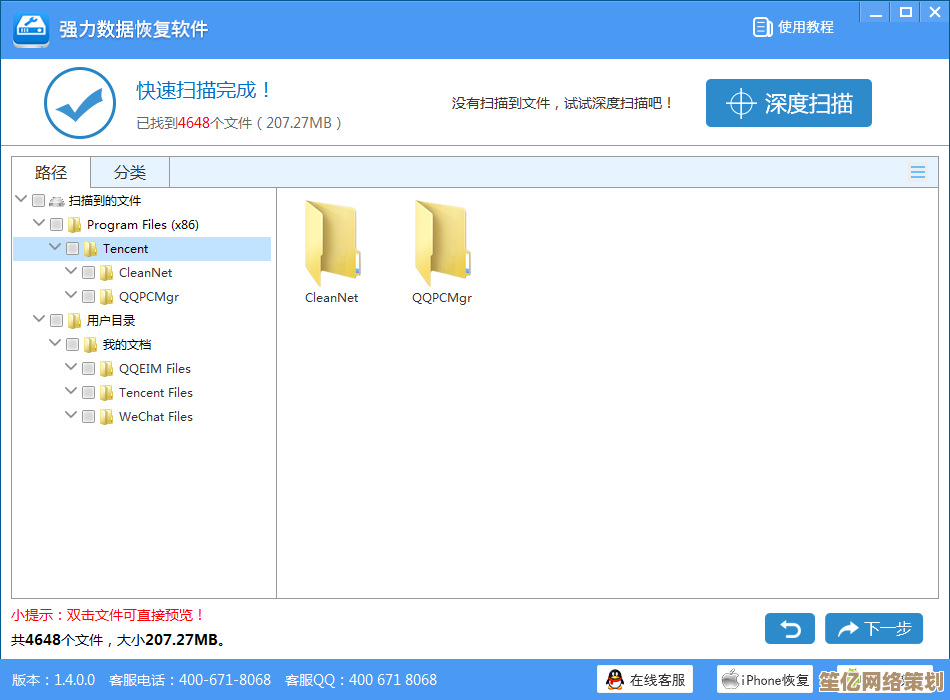The height and width of the screenshot is (700, 950).
Task: Launch the iPhone恢复 recovery option
Action: point(765,680)
